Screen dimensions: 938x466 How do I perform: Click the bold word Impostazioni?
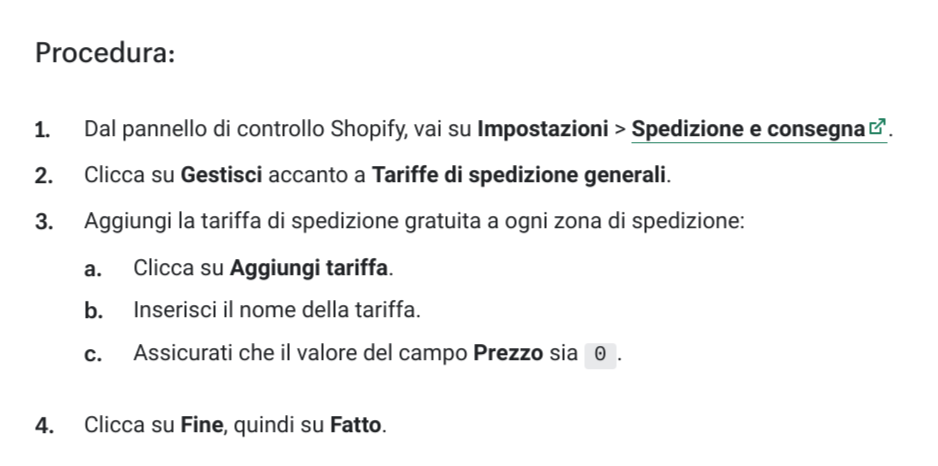click(543, 129)
